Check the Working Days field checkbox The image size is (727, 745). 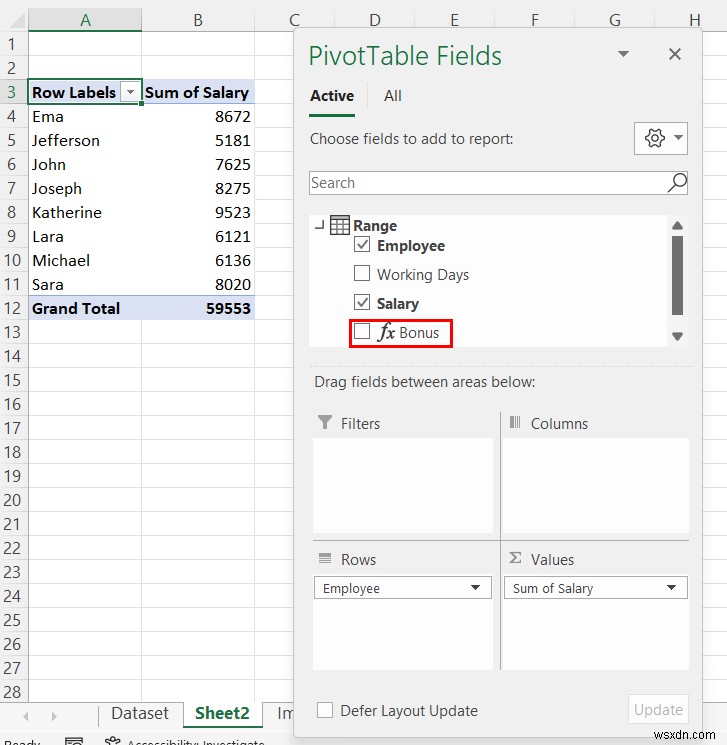pyautogui.click(x=362, y=273)
